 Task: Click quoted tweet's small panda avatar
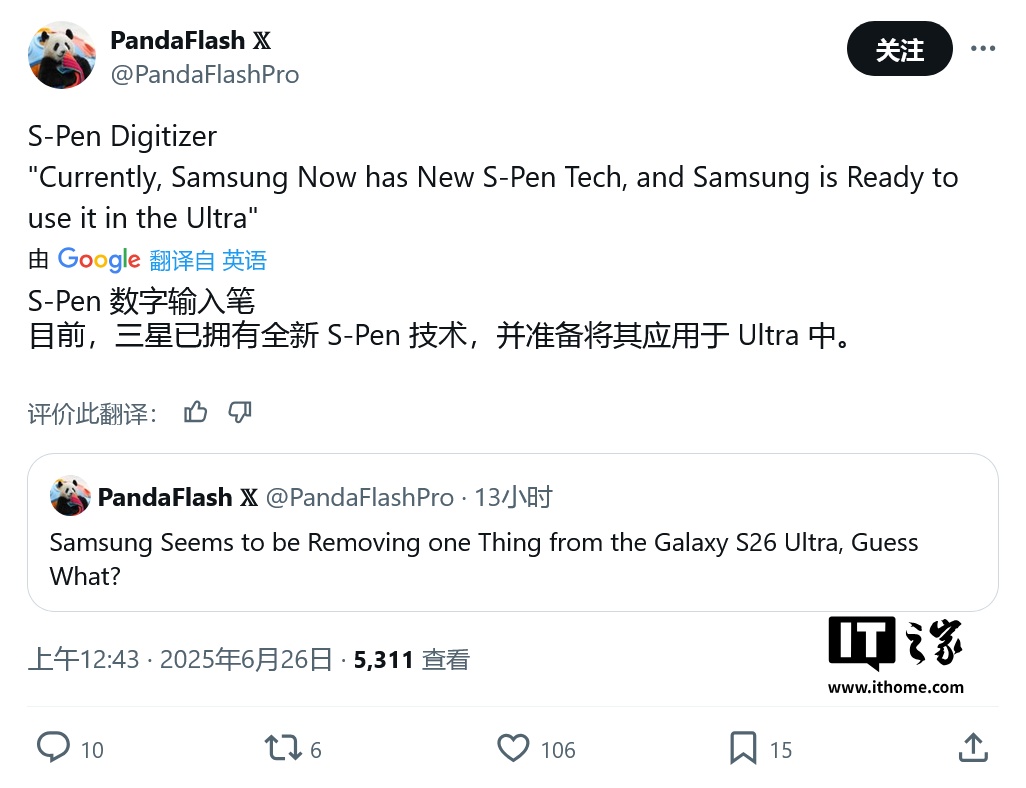point(70,496)
